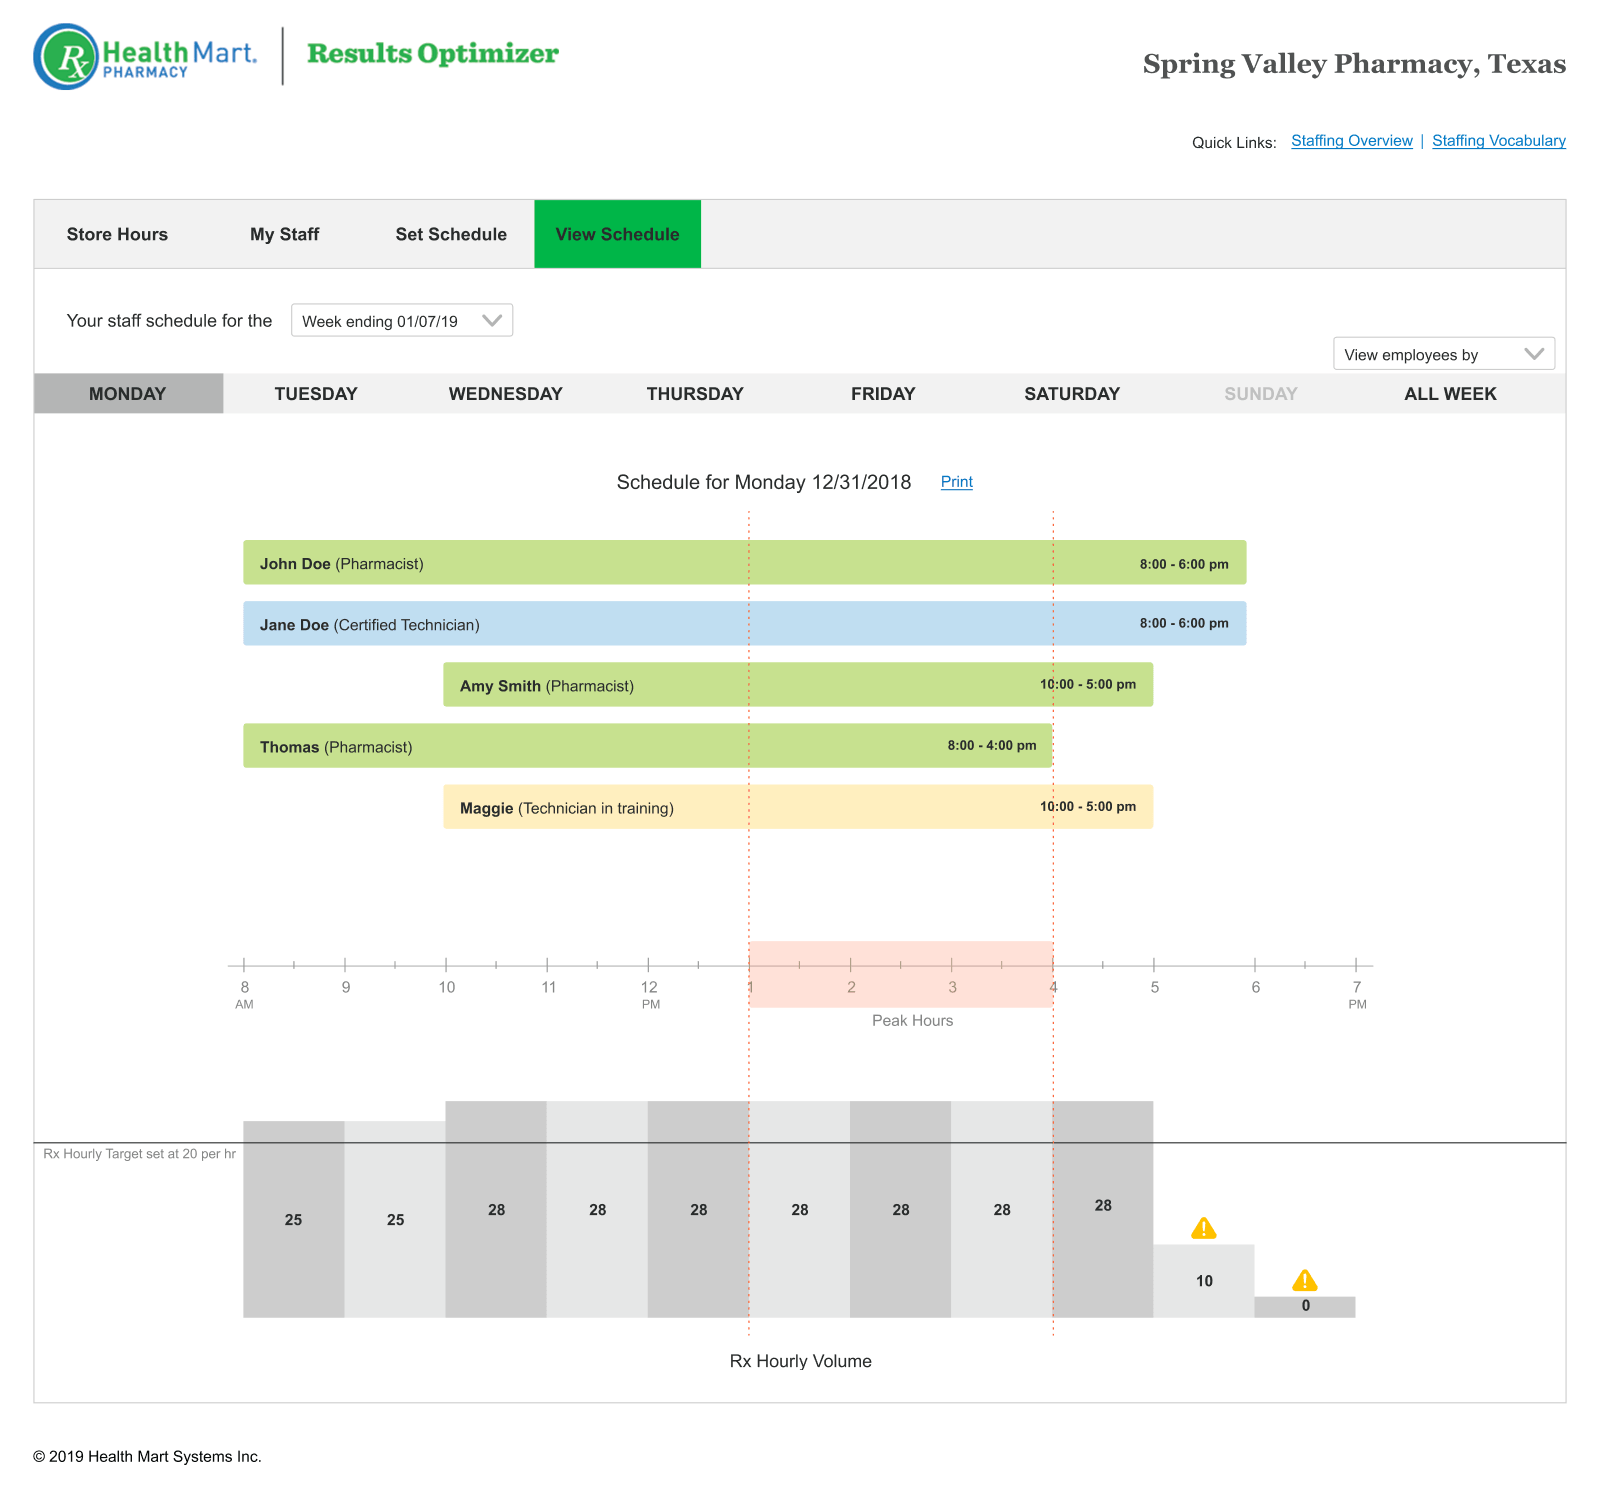Click the Print link
The height and width of the screenshot is (1506, 1600).
957,482
